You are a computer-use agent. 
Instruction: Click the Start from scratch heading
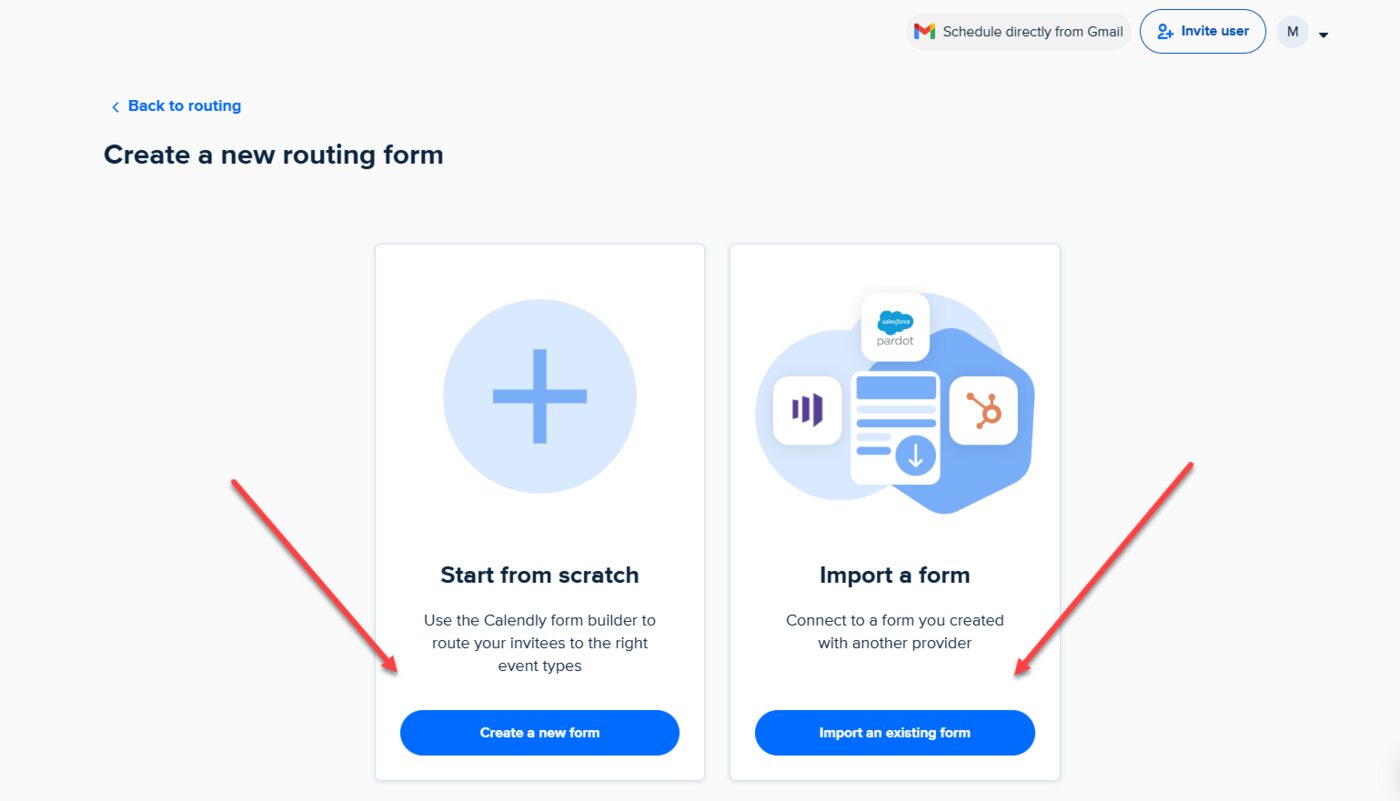click(539, 574)
